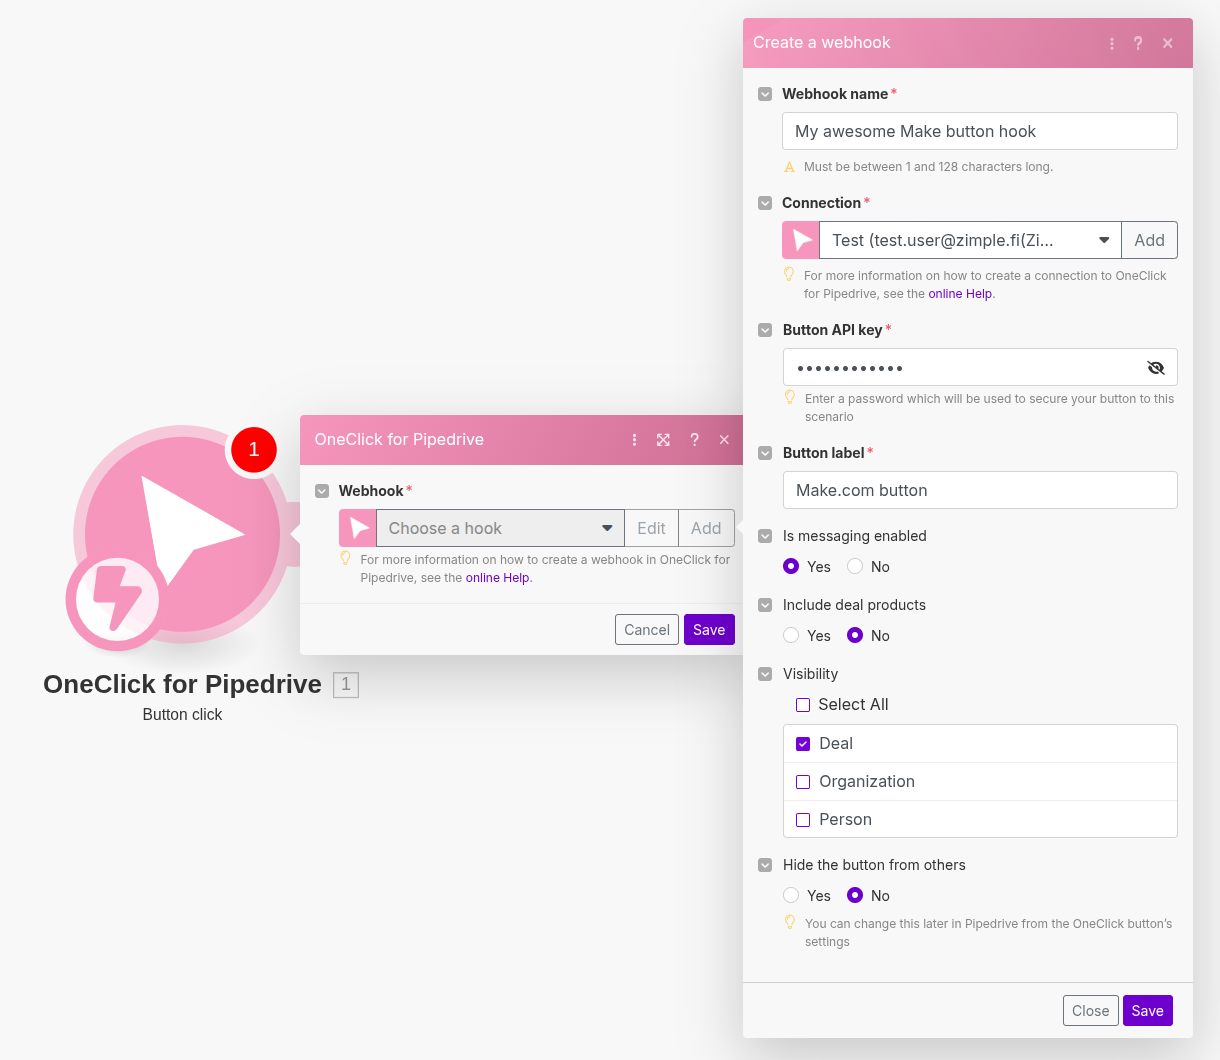The width and height of the screenshot is (1220, 1060).
Task: Click Edit next to Choose a hook
Action: [x=652, y=528]
